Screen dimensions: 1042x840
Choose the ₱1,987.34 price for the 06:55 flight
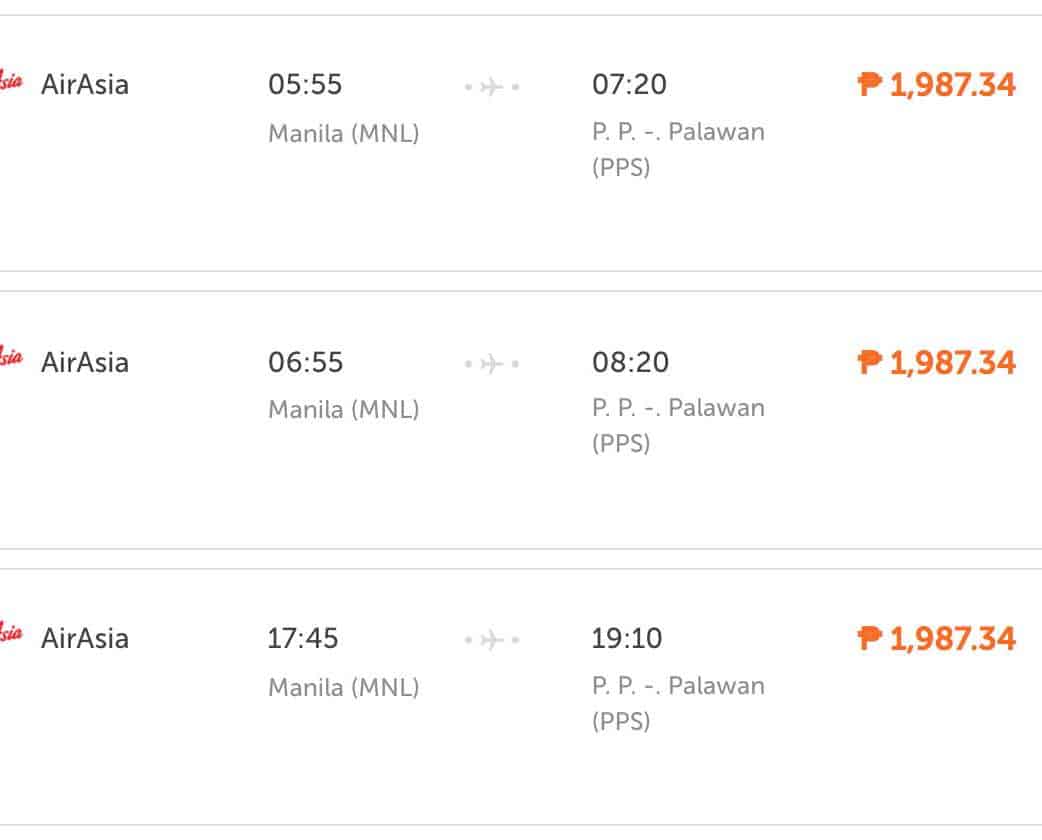point(937,362)
